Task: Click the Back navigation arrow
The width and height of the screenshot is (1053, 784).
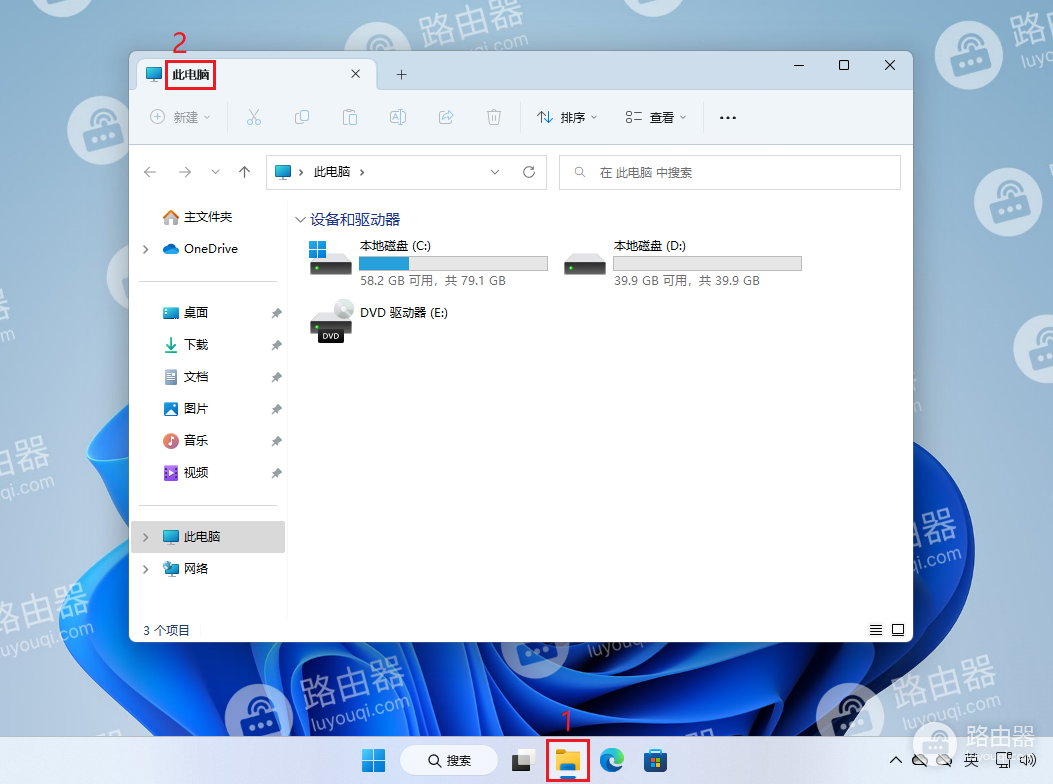Action: tap(150, 171)
